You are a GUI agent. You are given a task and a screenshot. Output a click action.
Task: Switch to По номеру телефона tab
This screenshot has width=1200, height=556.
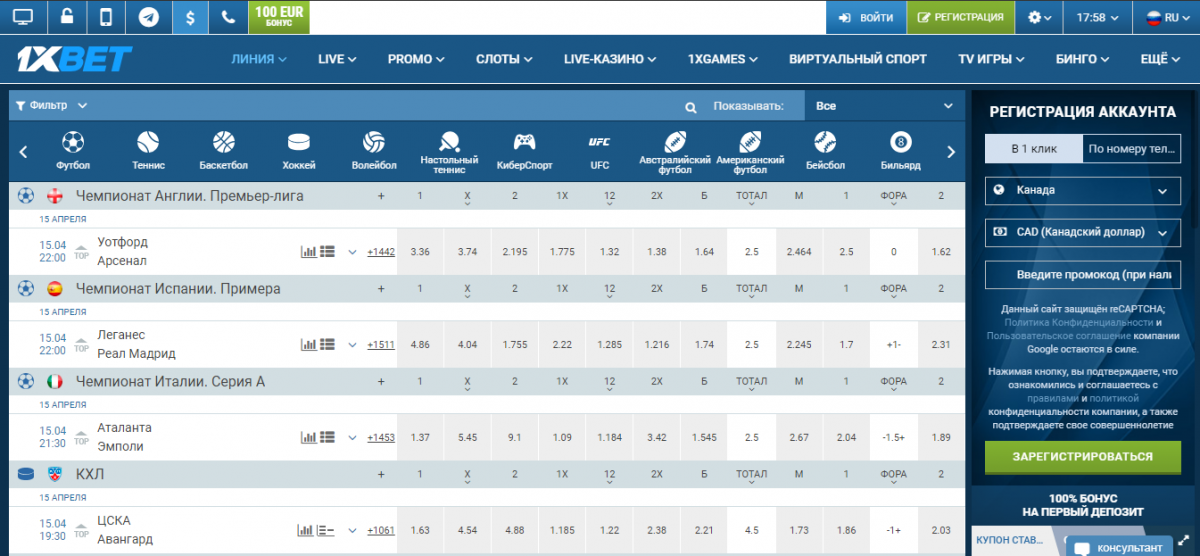tap(1130, 148)
